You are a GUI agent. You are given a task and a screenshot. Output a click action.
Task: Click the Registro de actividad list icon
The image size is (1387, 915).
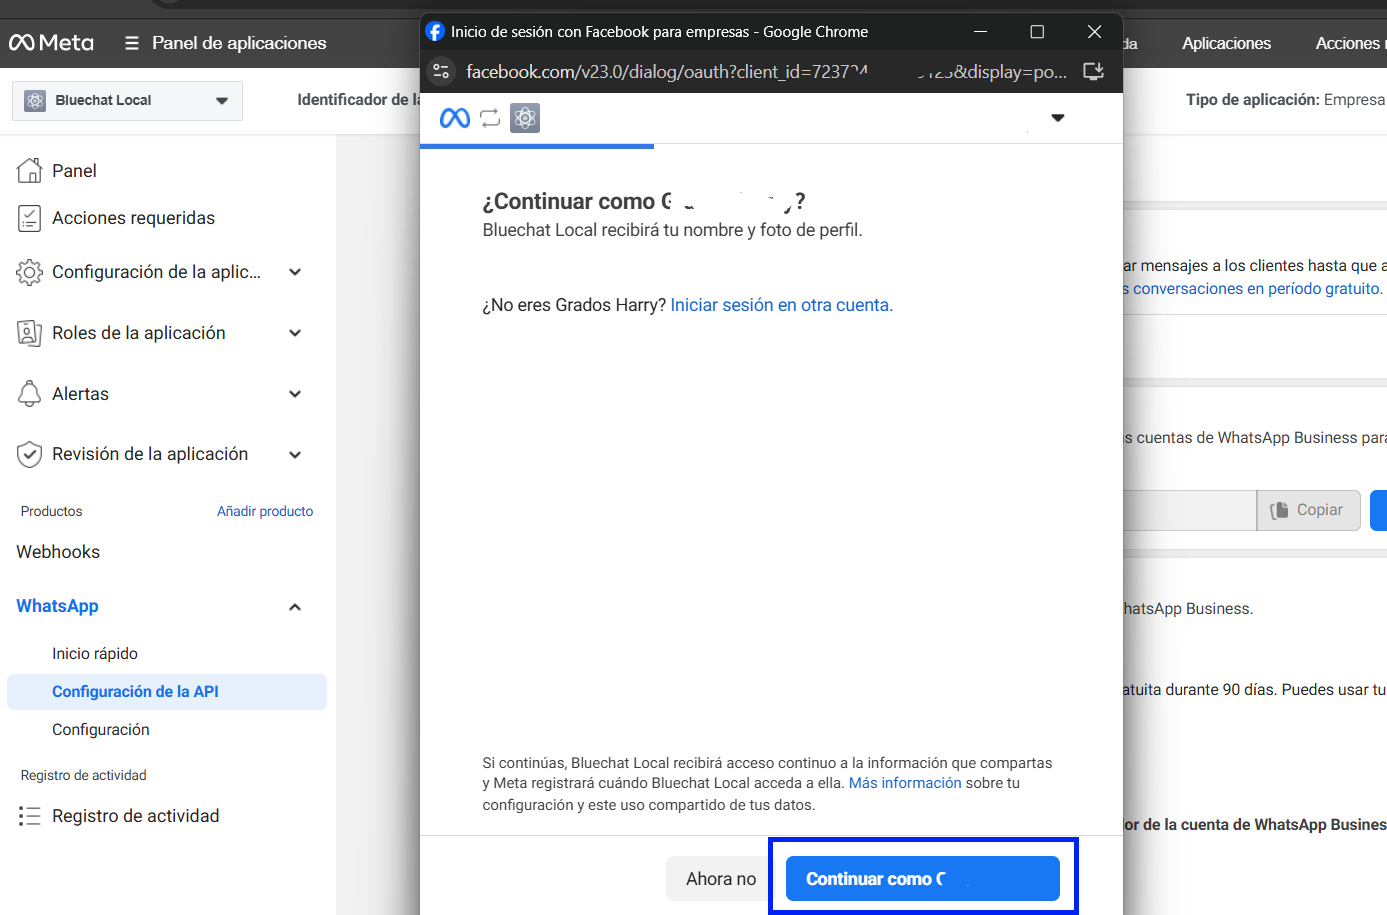[x=29, y=816]
